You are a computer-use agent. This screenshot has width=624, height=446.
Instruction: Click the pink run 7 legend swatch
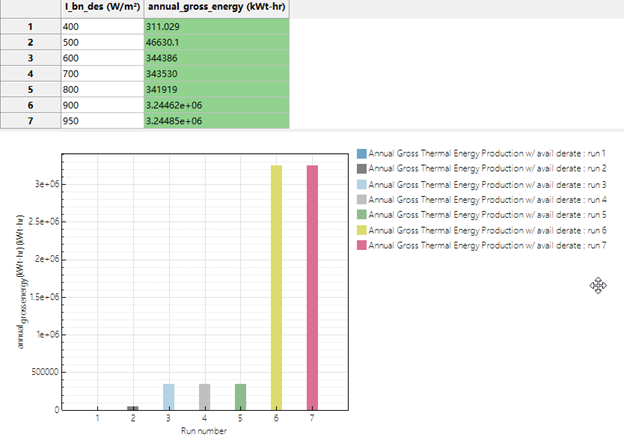click(x=361, y=245)
